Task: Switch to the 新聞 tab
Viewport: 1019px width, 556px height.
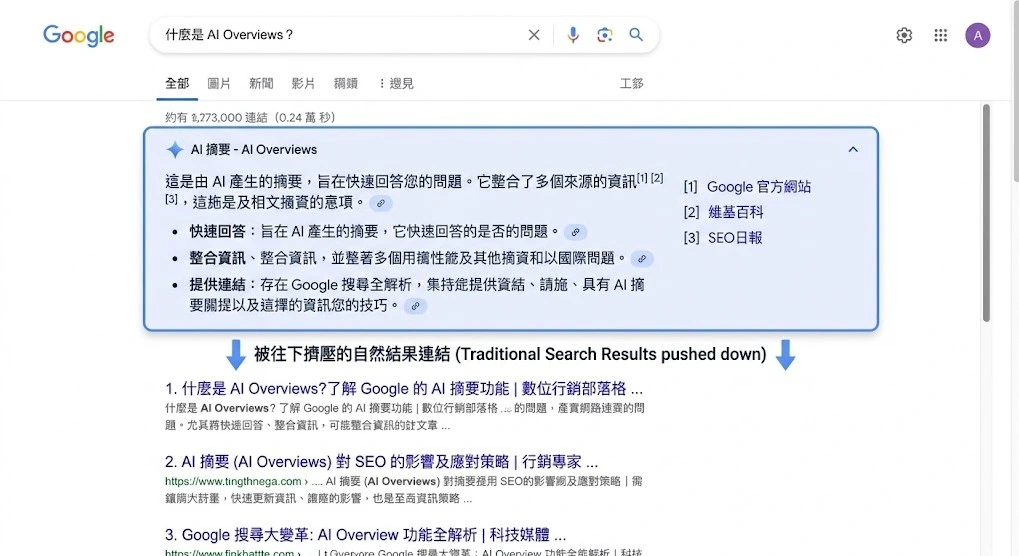Action: pyautogui.click(x=261, y=83)
